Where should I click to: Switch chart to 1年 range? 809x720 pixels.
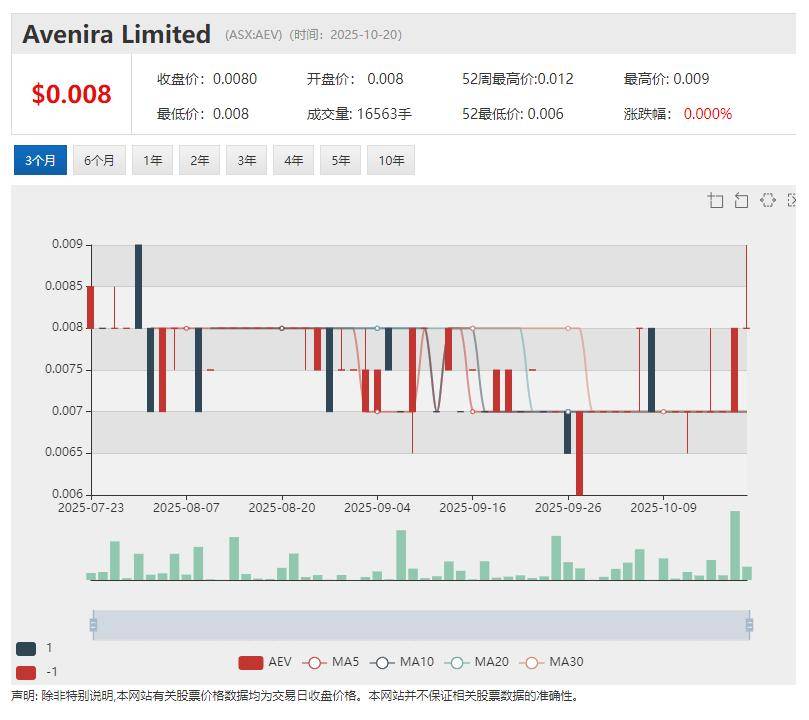[x=152, y=160]
